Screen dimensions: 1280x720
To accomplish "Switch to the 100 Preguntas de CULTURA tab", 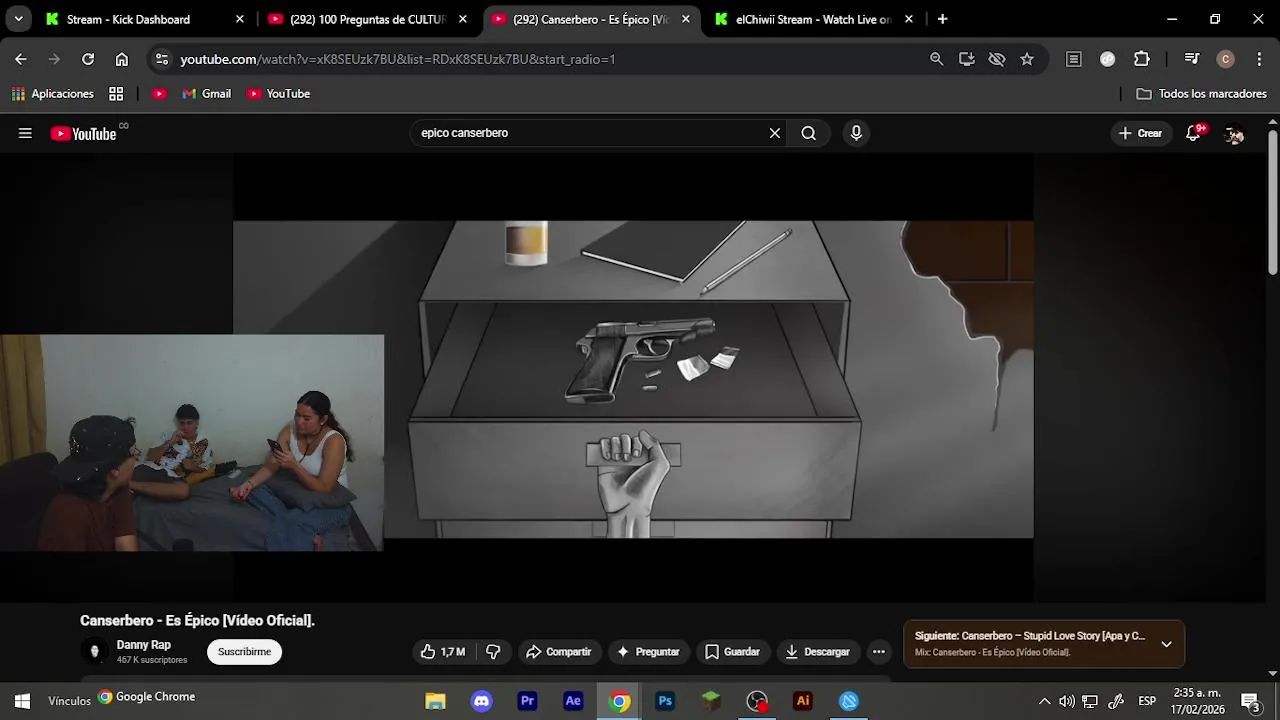I will coord(367,19).
